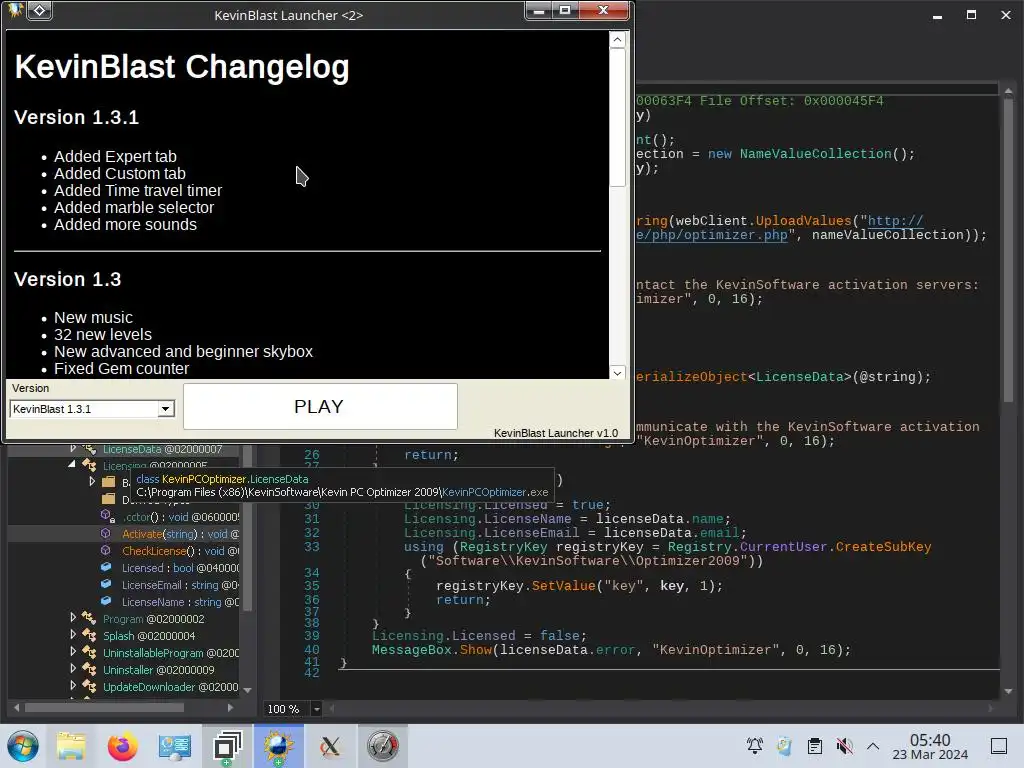Click the Program class icon
The width and height of the screenshot is (1024, 768).
[x=89, y=618]
